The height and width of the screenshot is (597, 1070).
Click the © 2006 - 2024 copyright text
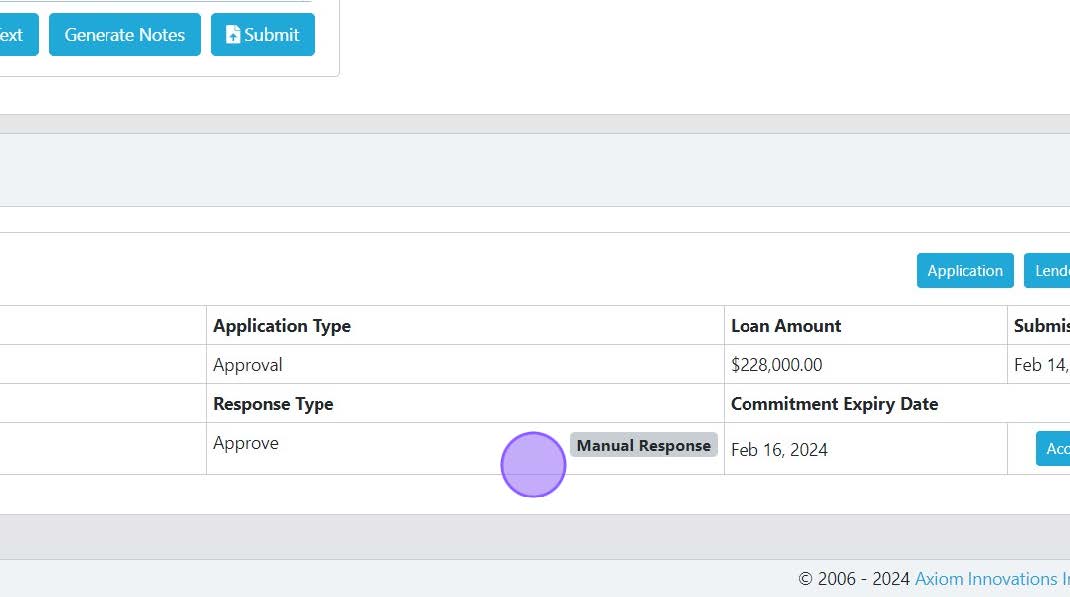point(854,579)
